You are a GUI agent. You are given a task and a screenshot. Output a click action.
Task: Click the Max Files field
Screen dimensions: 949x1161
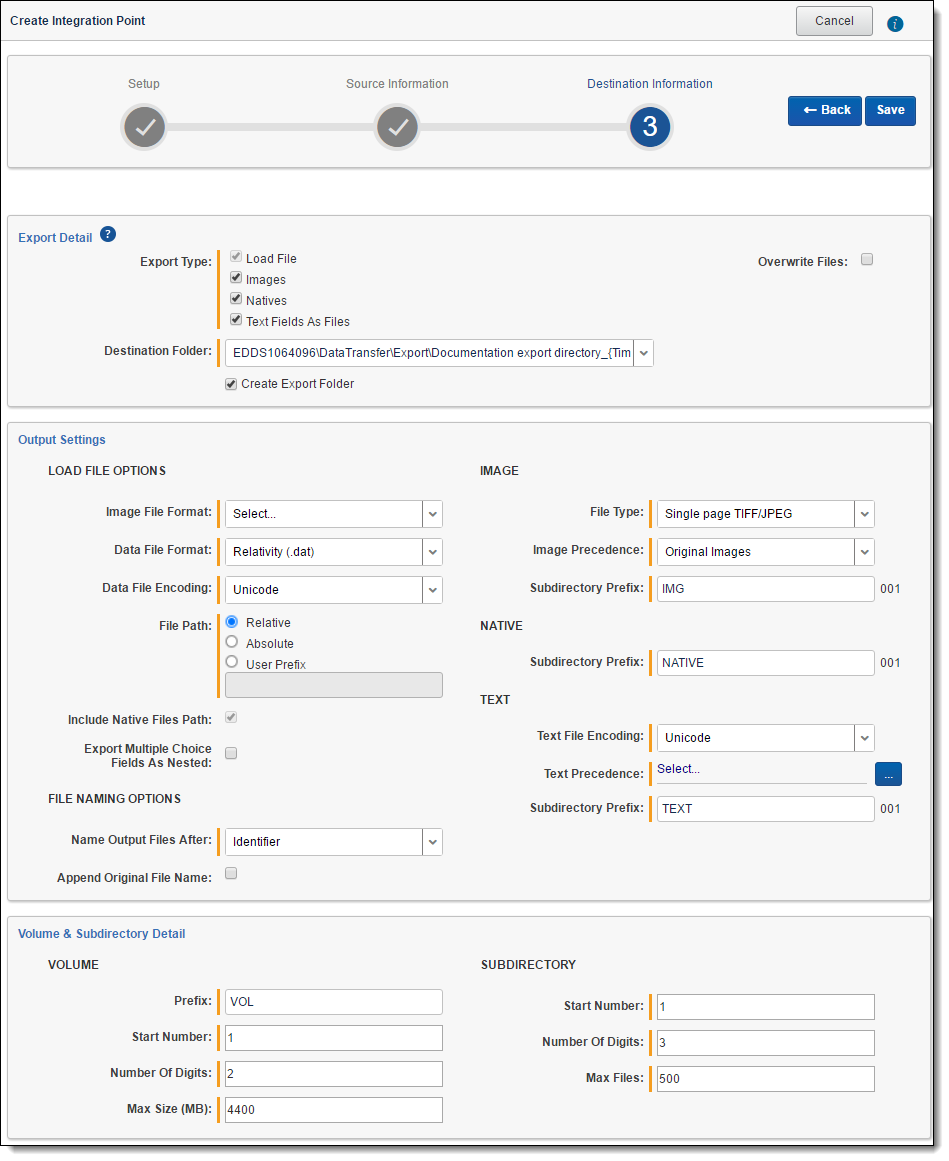coord(765,1079)
